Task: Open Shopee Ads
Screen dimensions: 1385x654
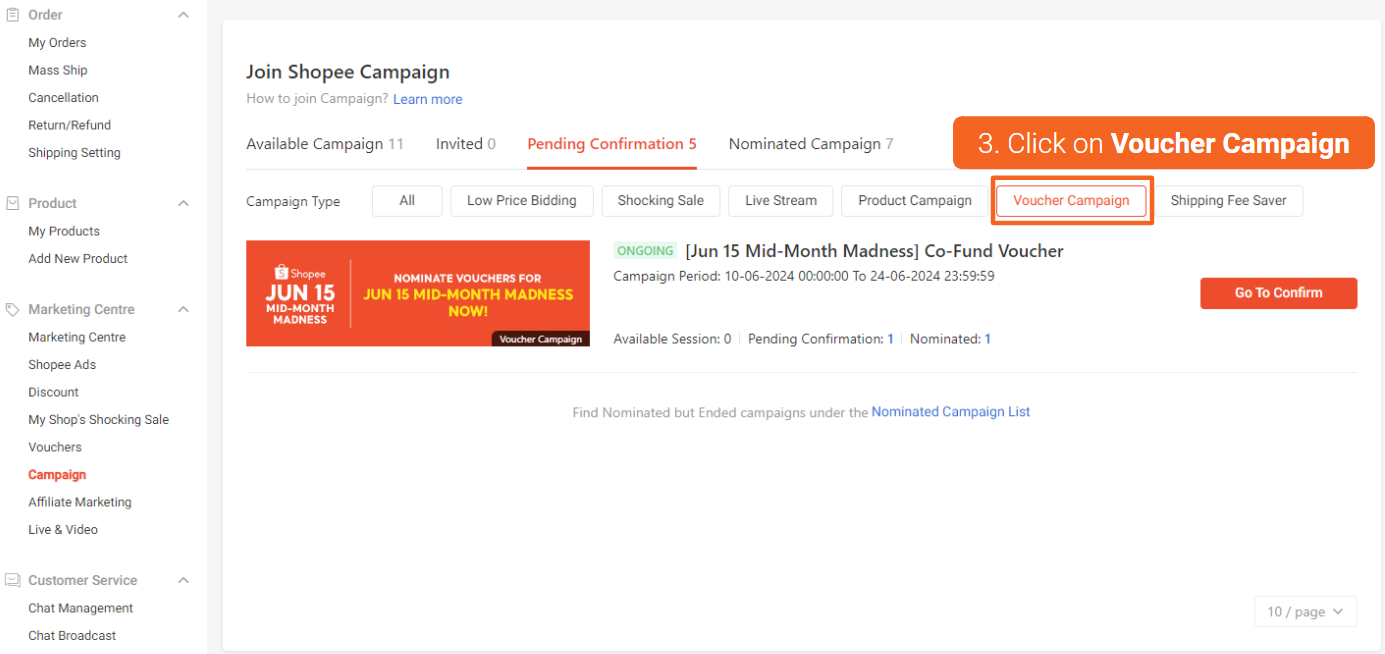Action: pyautogui.click(x=62, y=365)
